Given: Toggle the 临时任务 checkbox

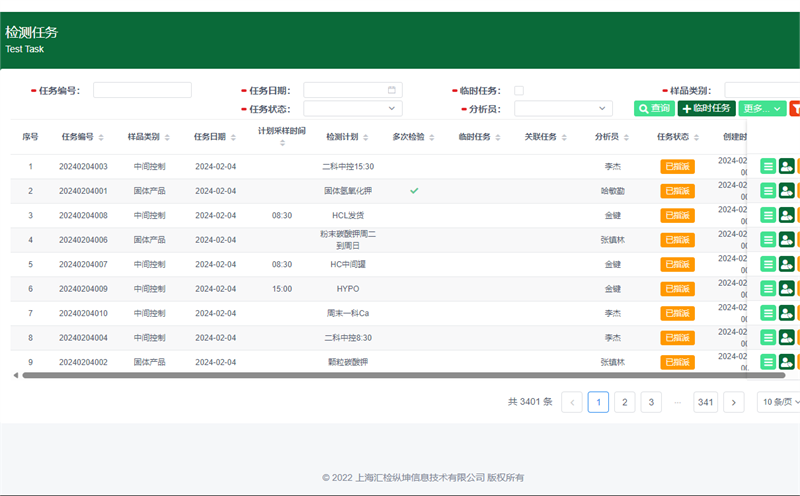Looking at the screenshot, I should point(519,90).
